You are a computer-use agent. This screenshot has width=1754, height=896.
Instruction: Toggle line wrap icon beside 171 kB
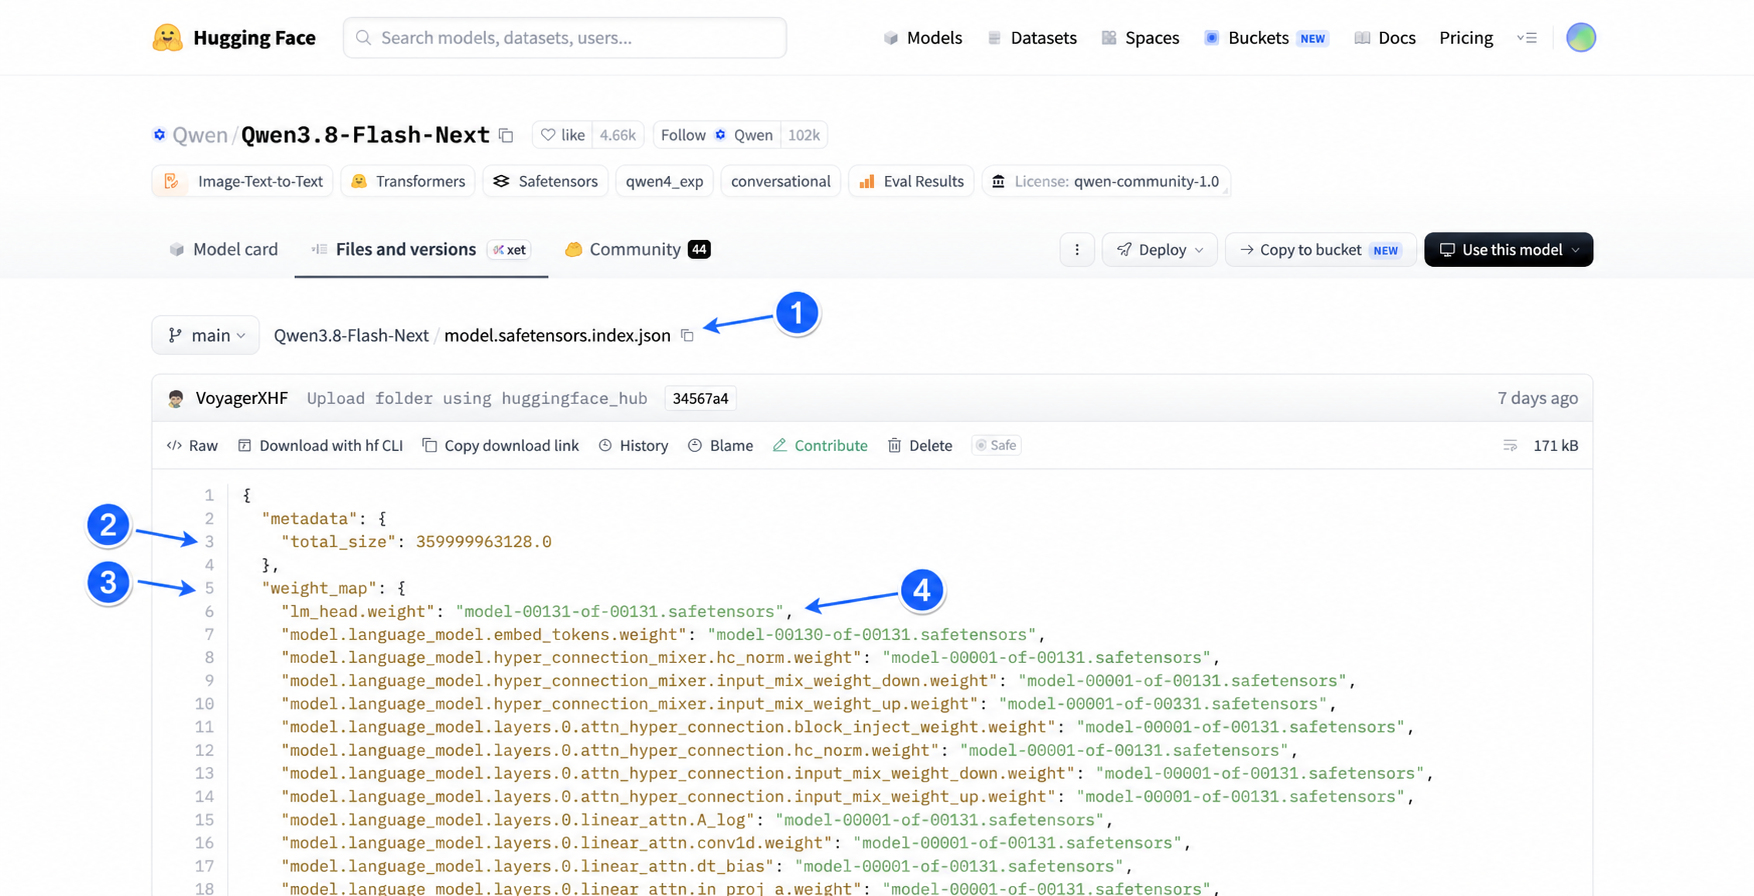(x=1510, y=446)
